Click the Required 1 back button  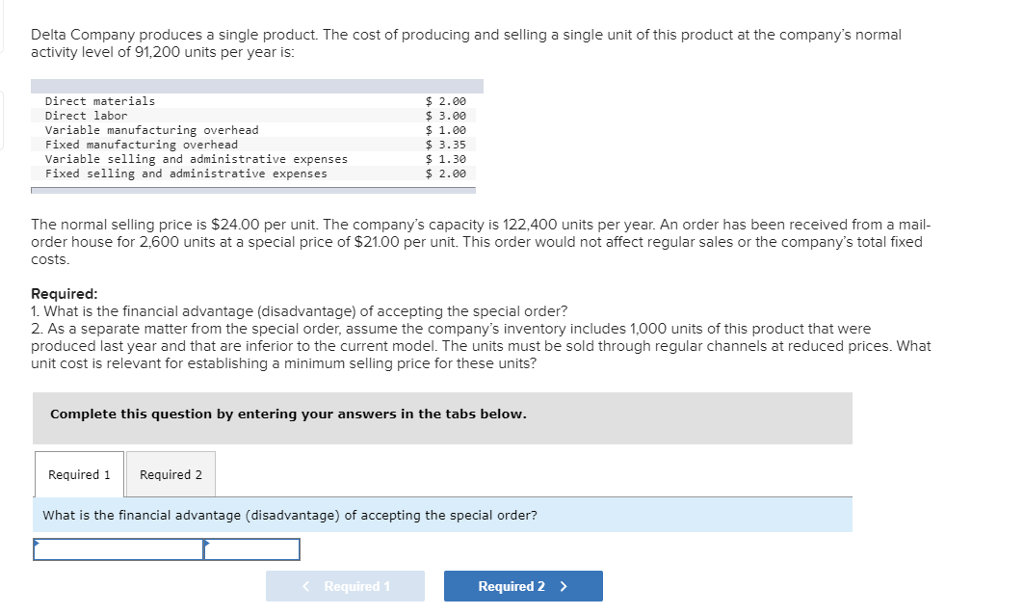(345, 586)
